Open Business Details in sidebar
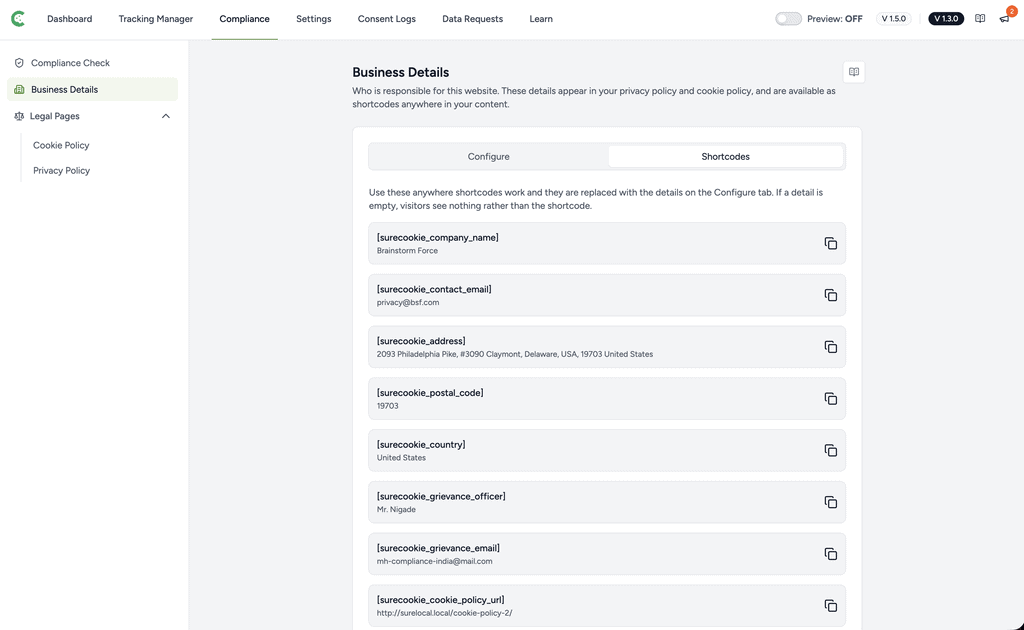 coord(92,89)
